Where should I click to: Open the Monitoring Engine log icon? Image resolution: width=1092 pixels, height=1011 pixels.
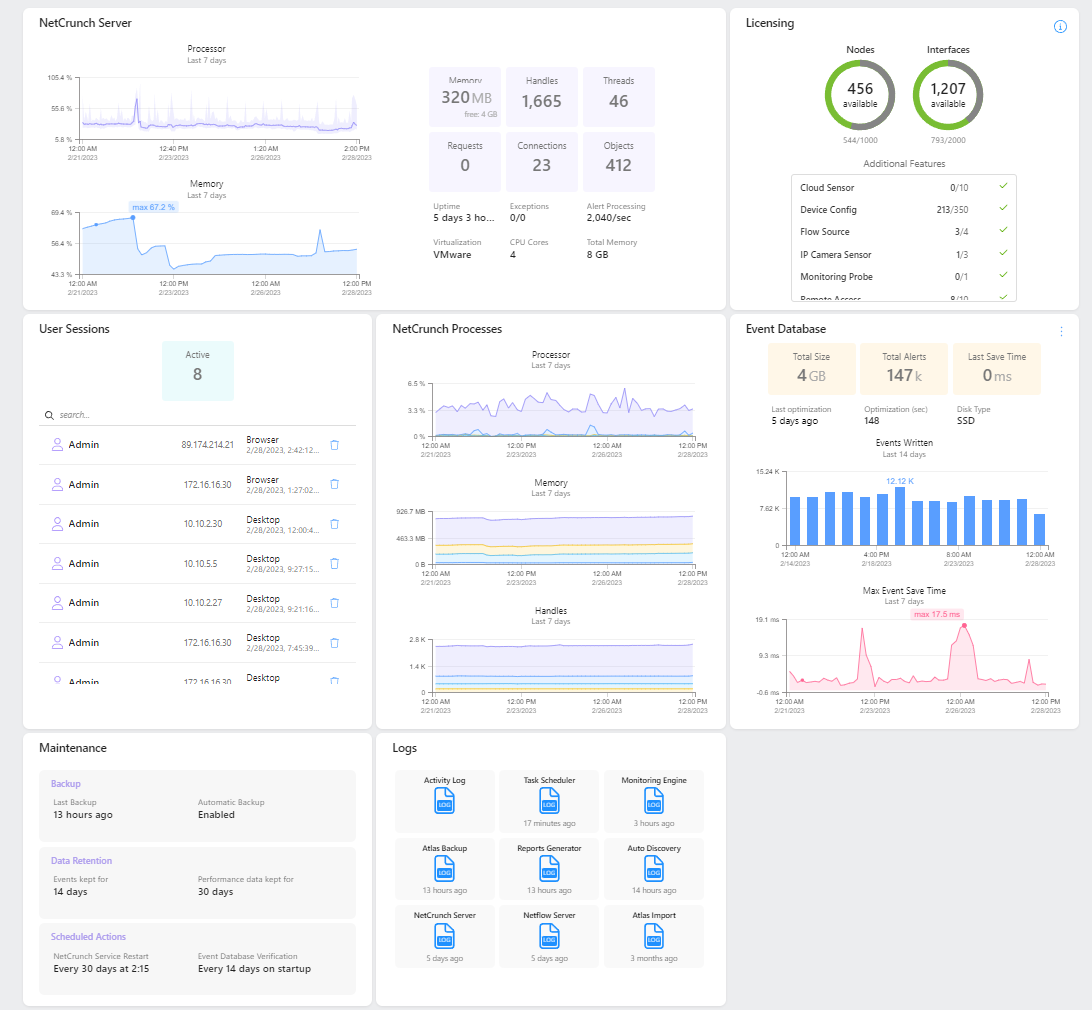pos(654,803)
